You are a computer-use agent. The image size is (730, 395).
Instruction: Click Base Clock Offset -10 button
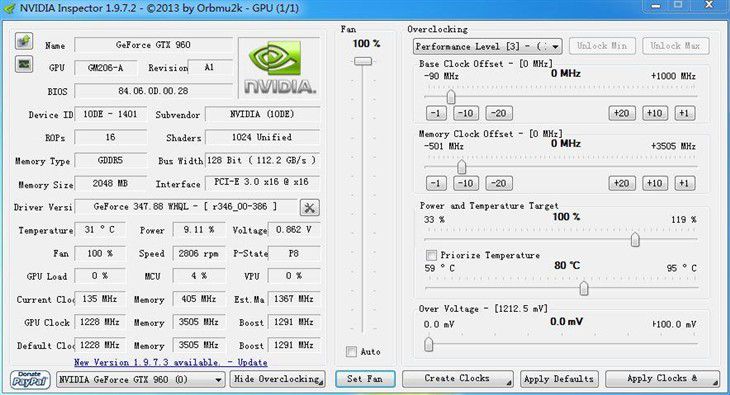(465, 113)
